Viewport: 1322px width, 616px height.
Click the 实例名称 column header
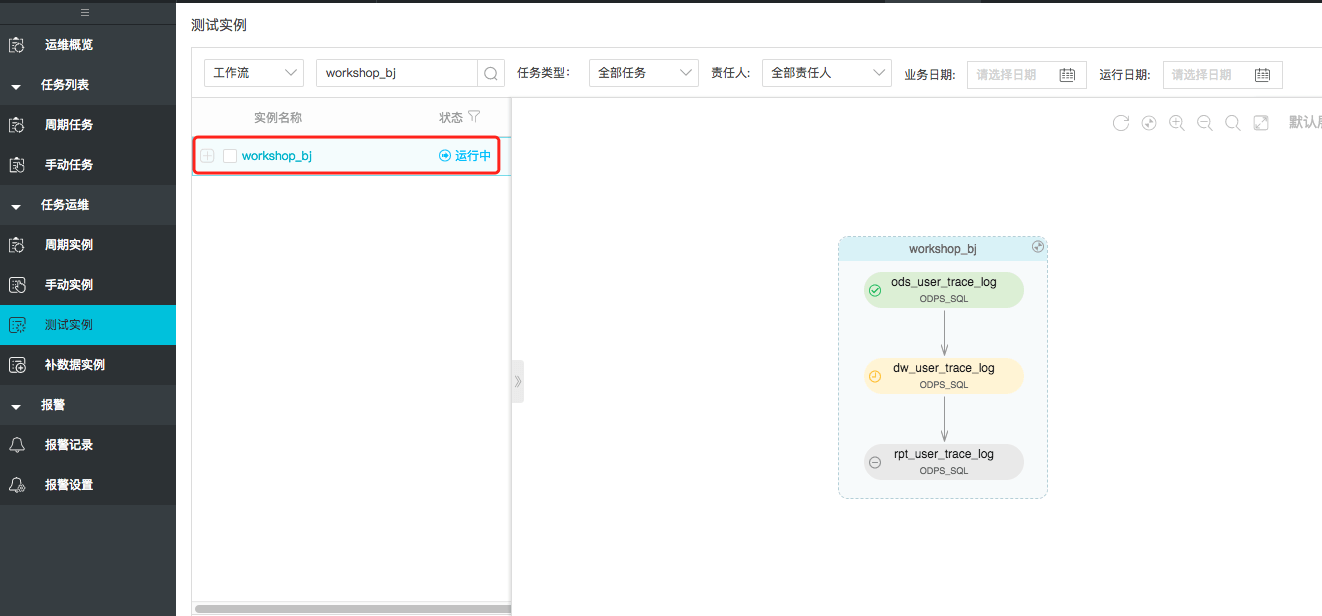point(278,117)
